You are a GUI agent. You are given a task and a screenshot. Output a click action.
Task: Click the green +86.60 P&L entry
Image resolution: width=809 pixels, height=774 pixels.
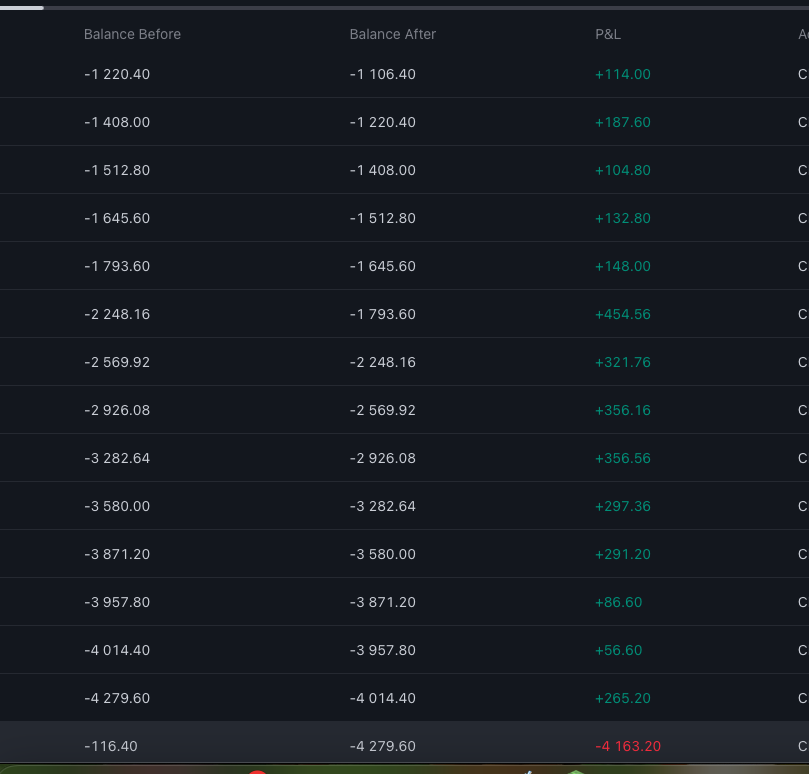click(618, 602)
